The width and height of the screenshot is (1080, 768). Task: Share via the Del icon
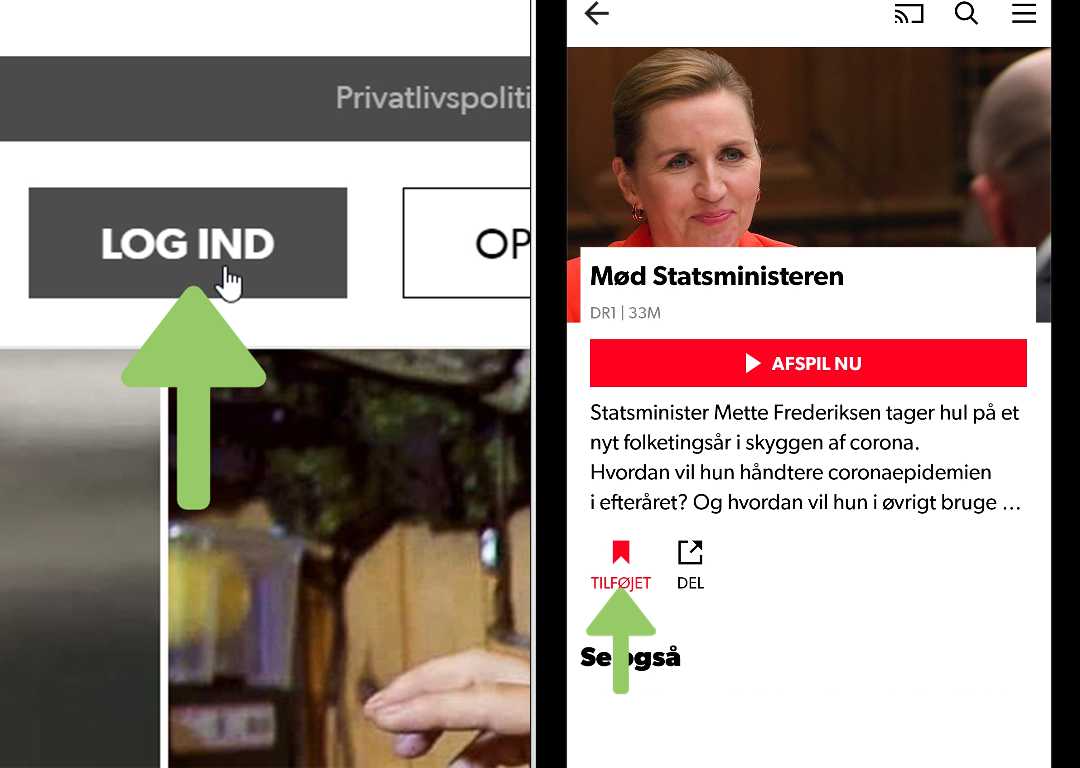[x=690, y=552]
